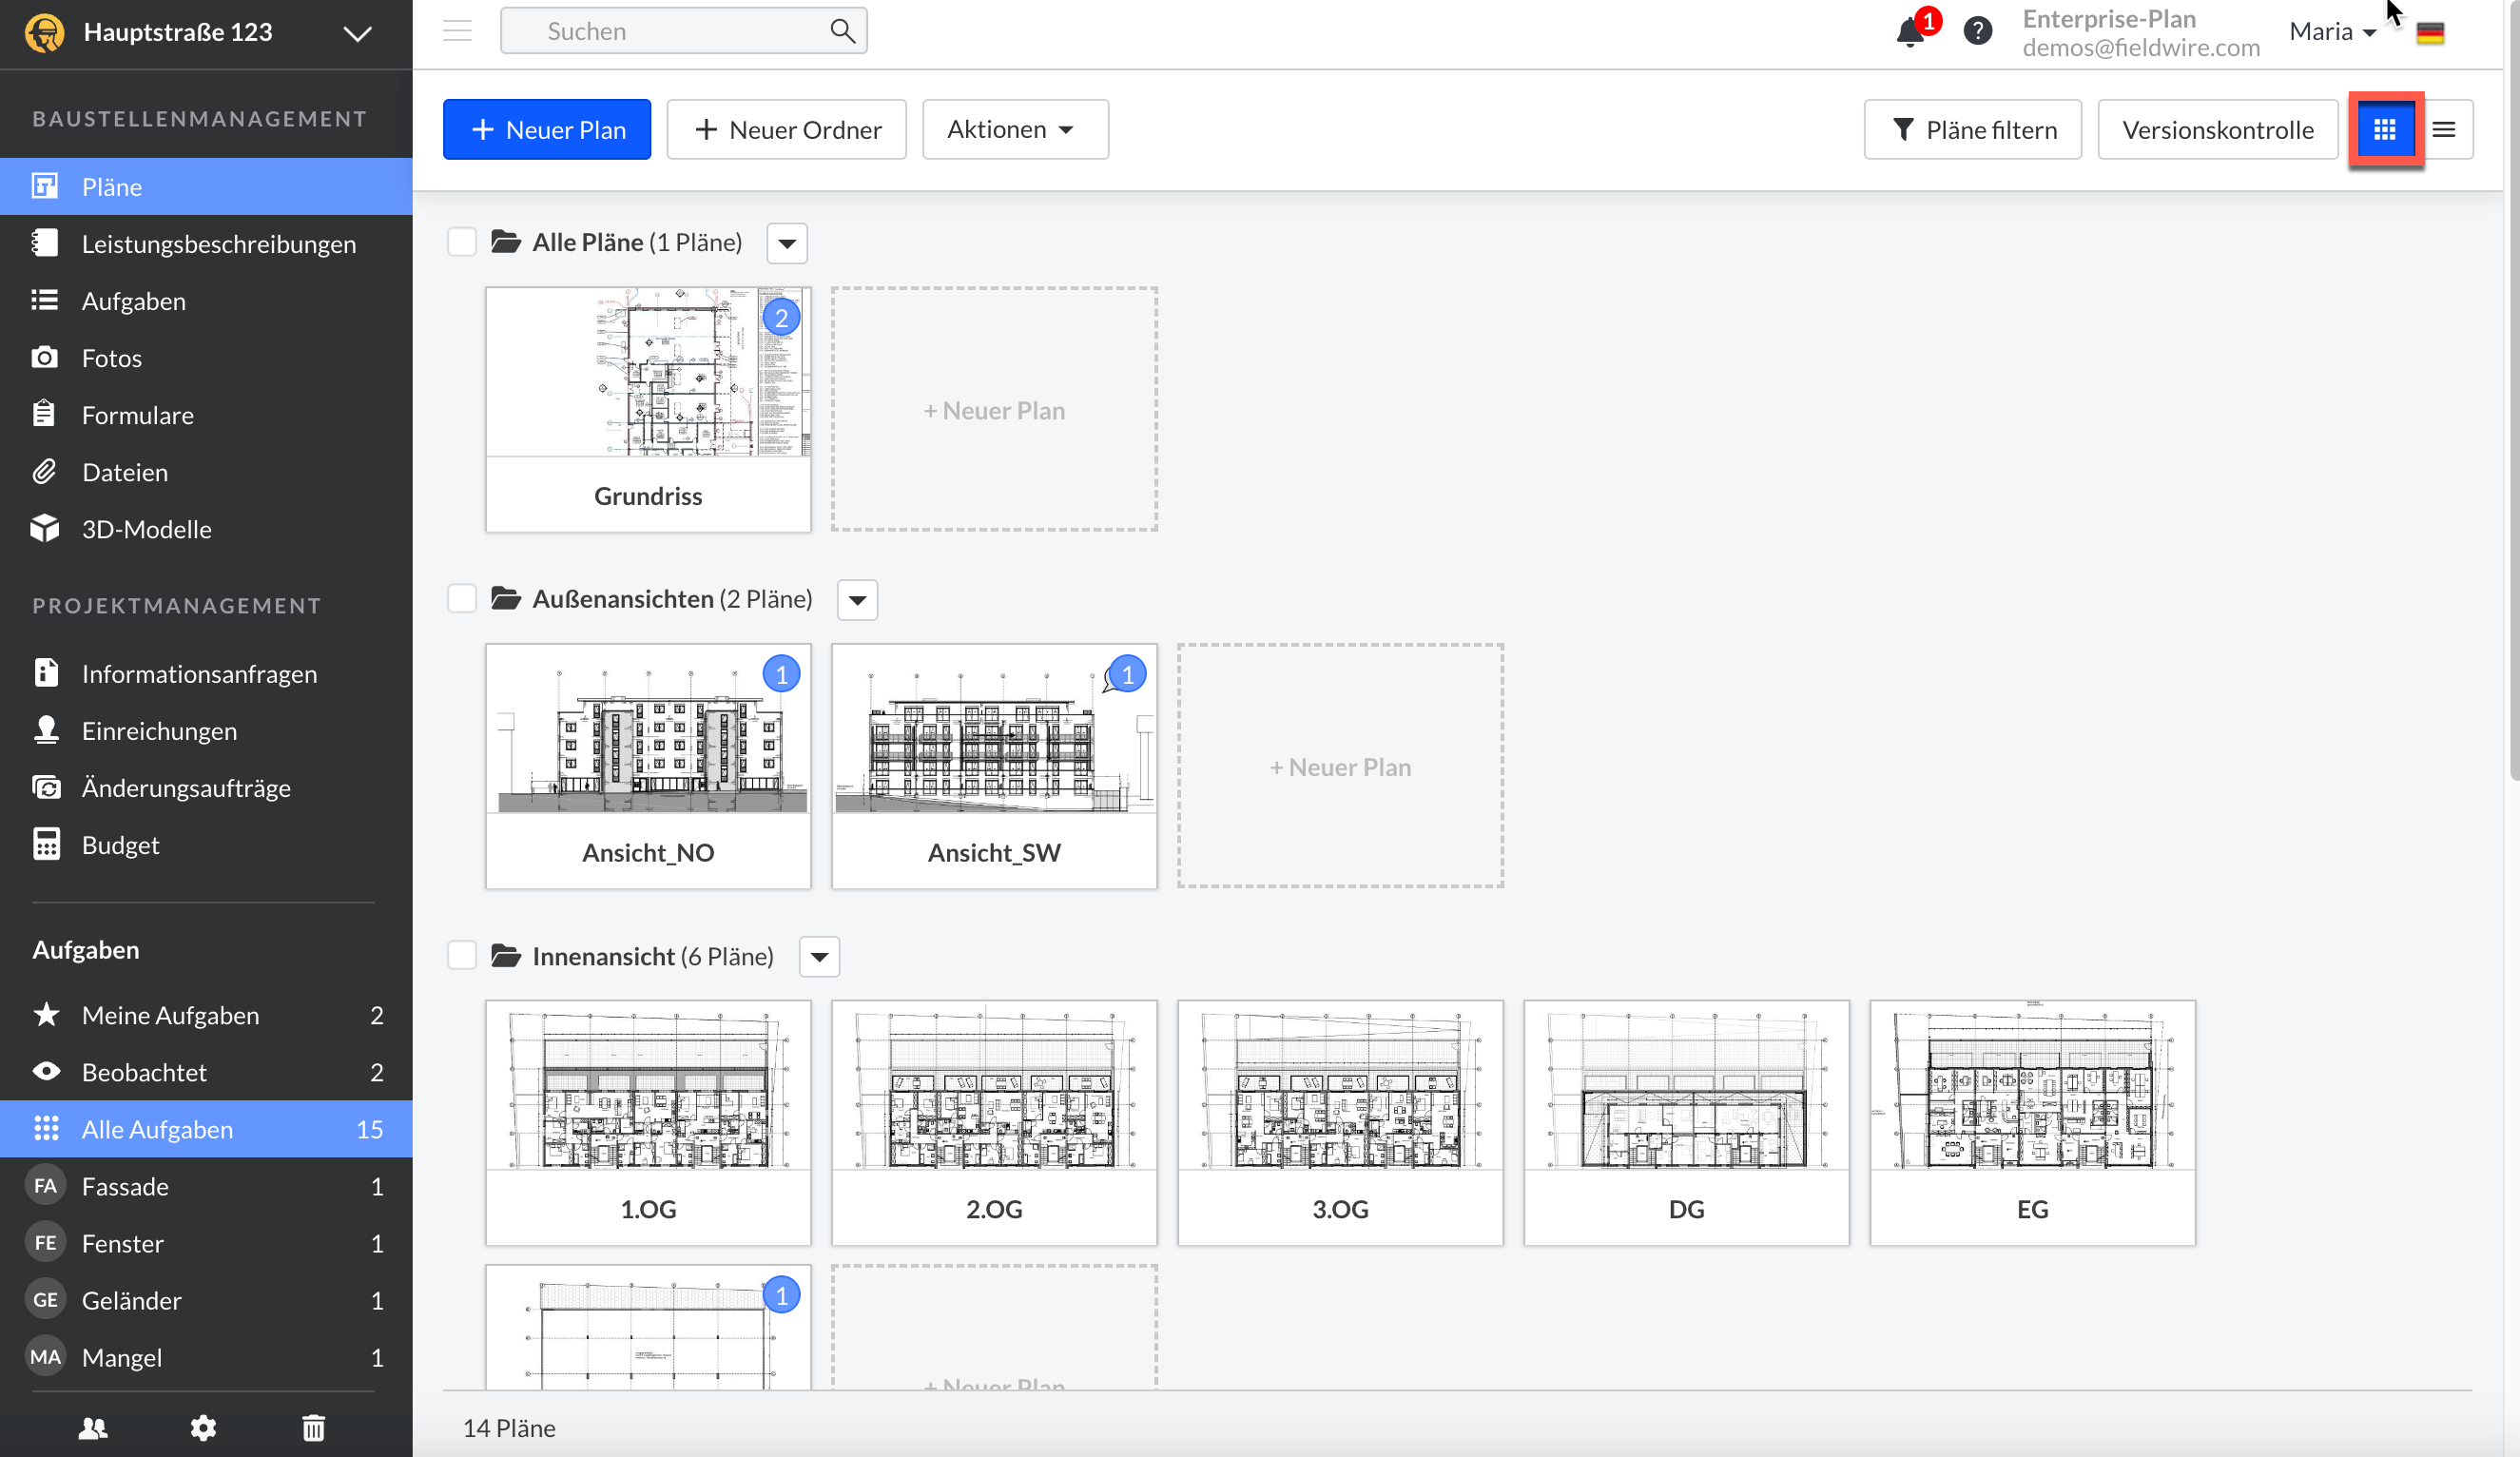Add new plan placeholder in Alle Pläne
2520x1457 pixels.
pos(994,410)
